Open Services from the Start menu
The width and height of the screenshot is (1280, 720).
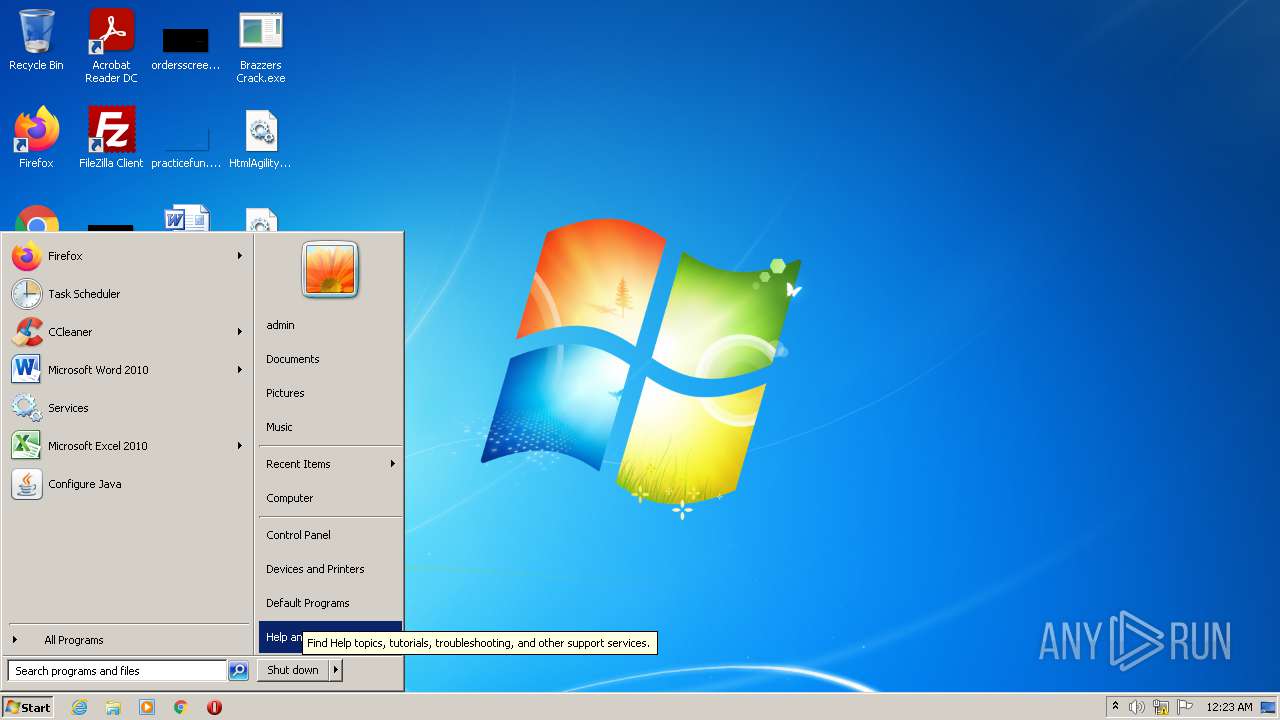click(127, 408)
